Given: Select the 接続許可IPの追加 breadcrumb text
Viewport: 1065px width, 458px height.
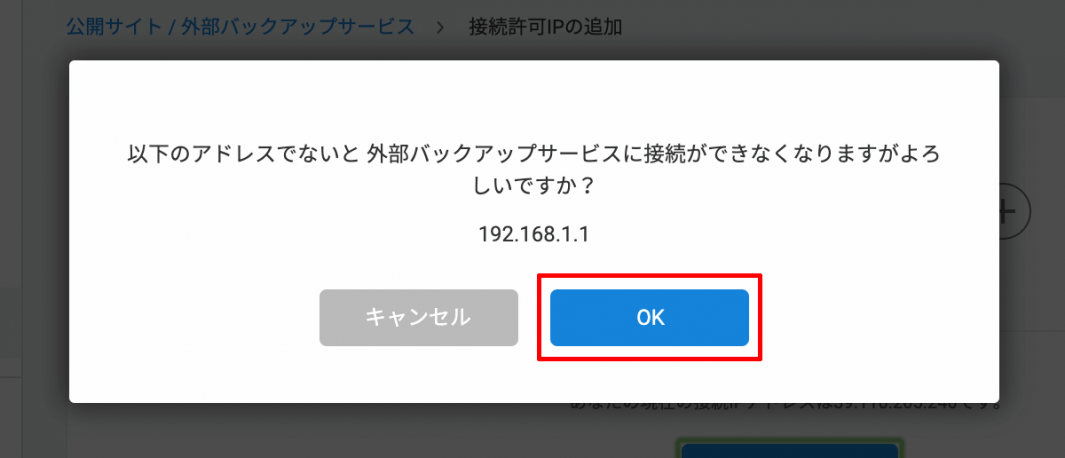Looking at the screenshot, I should (x=545, y=27).
